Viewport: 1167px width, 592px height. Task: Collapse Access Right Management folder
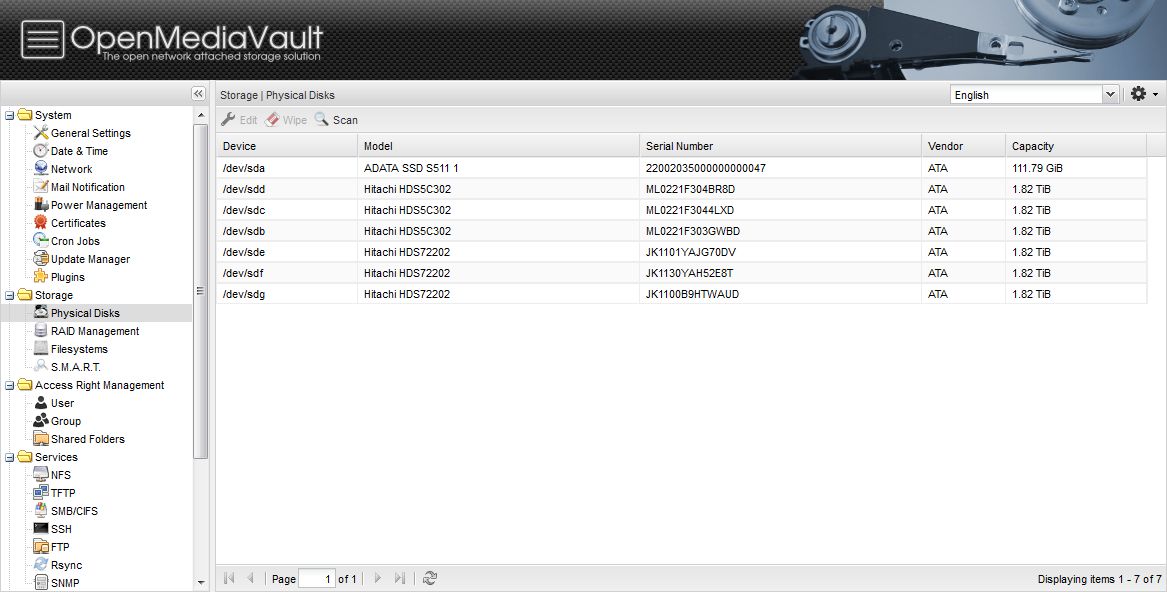(x=10, y=386)
